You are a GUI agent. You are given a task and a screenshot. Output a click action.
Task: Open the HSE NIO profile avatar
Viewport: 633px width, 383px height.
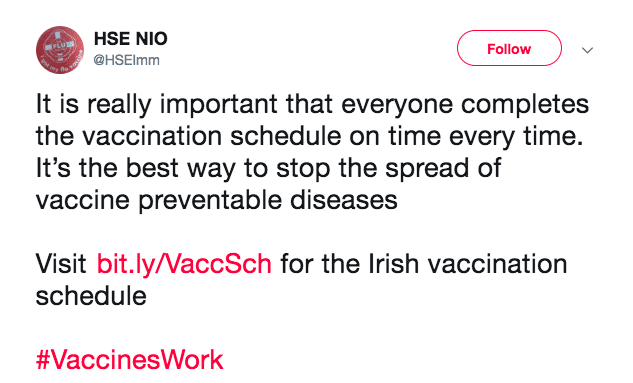pos(60,50)
